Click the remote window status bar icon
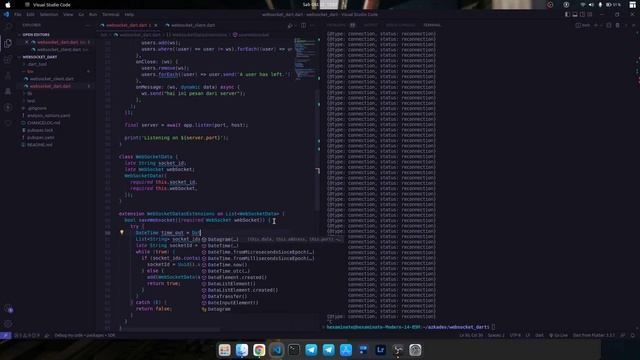640x360 pixels. click(x=5, y=336)
